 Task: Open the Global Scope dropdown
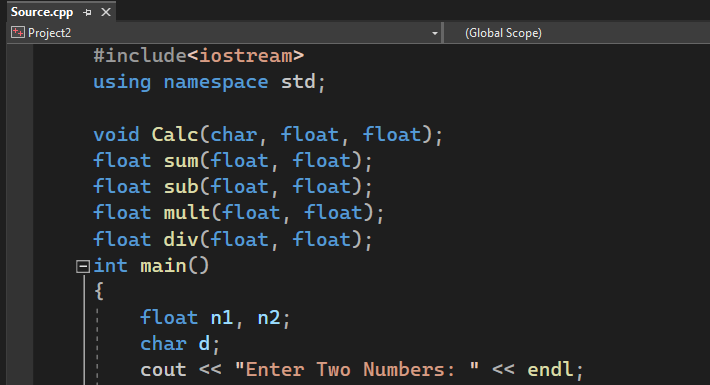click(576, 33)
